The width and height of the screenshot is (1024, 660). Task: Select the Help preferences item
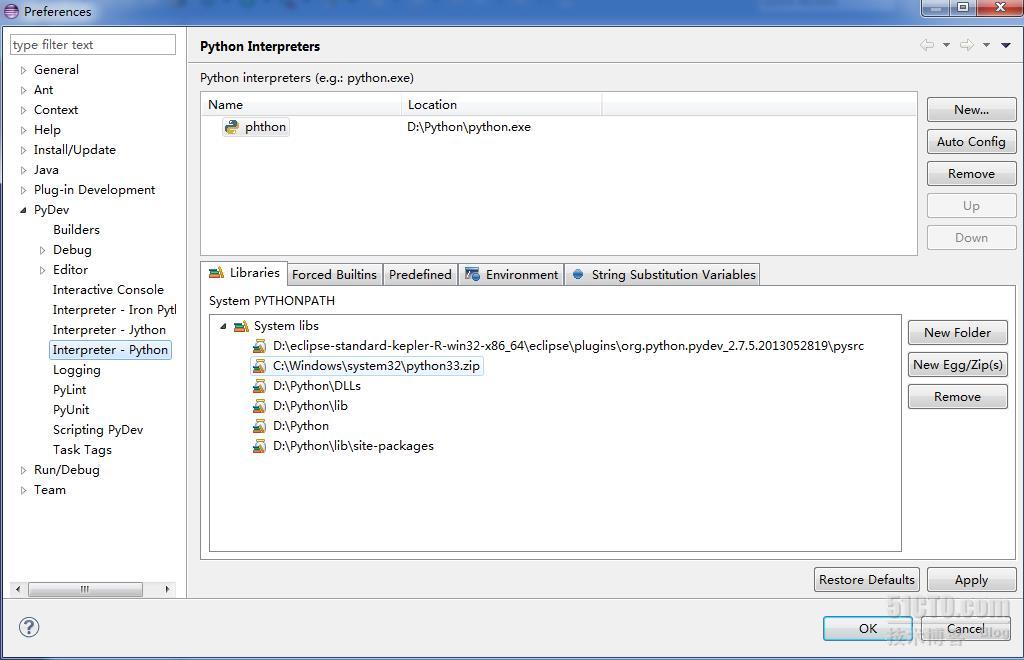(x=47, y=130)
